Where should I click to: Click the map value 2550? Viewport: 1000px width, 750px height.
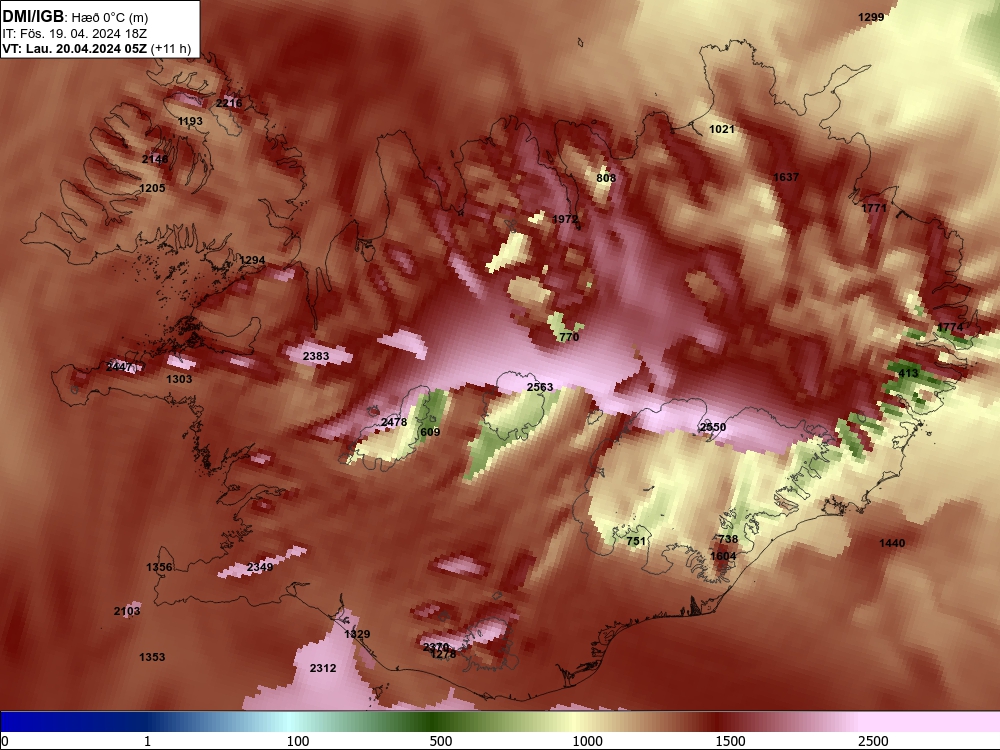pyautogui.click(x=712, y=427)
